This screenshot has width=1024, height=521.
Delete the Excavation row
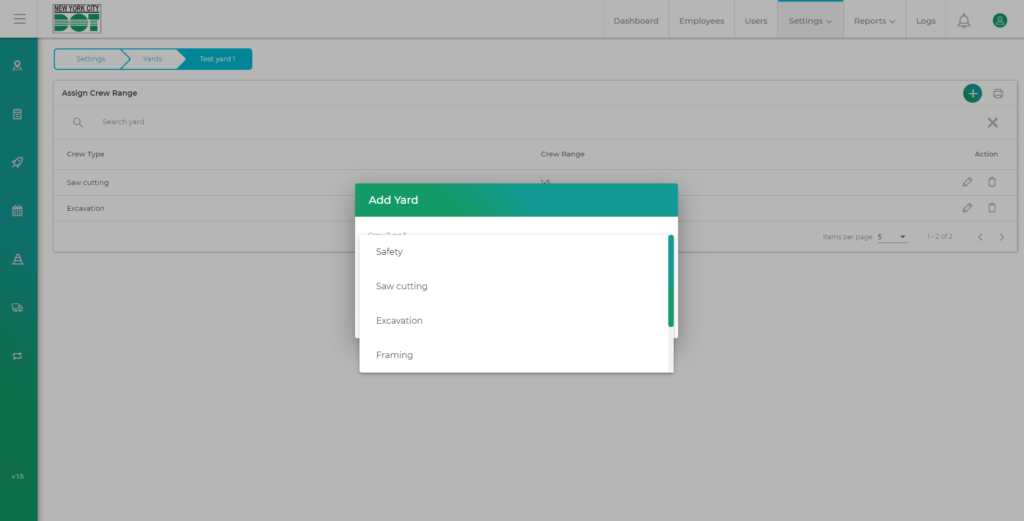pyautogui.click(x=992, y=208)
